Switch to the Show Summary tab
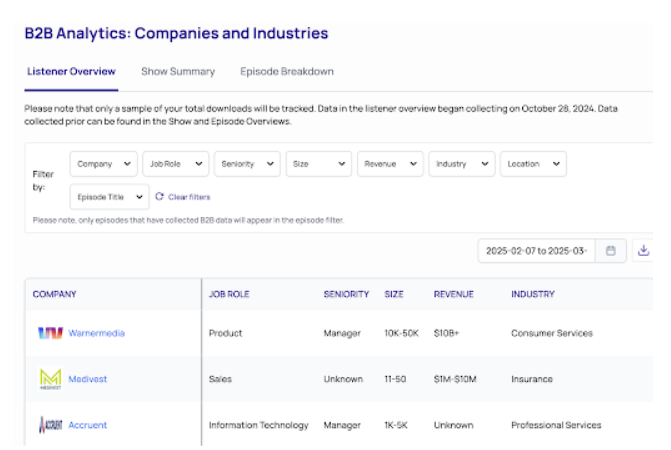 click(x=178, y=71)
